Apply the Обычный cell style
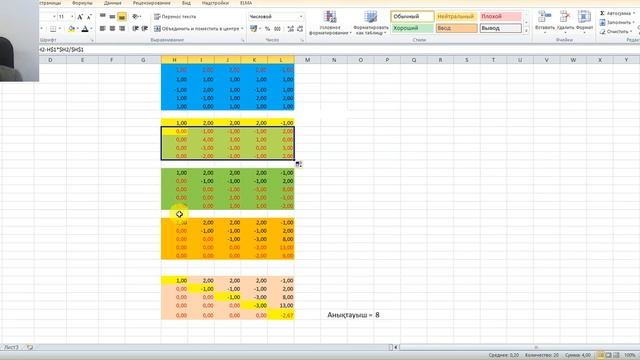The height and width of the screenshot is (360, 640). 412,17
